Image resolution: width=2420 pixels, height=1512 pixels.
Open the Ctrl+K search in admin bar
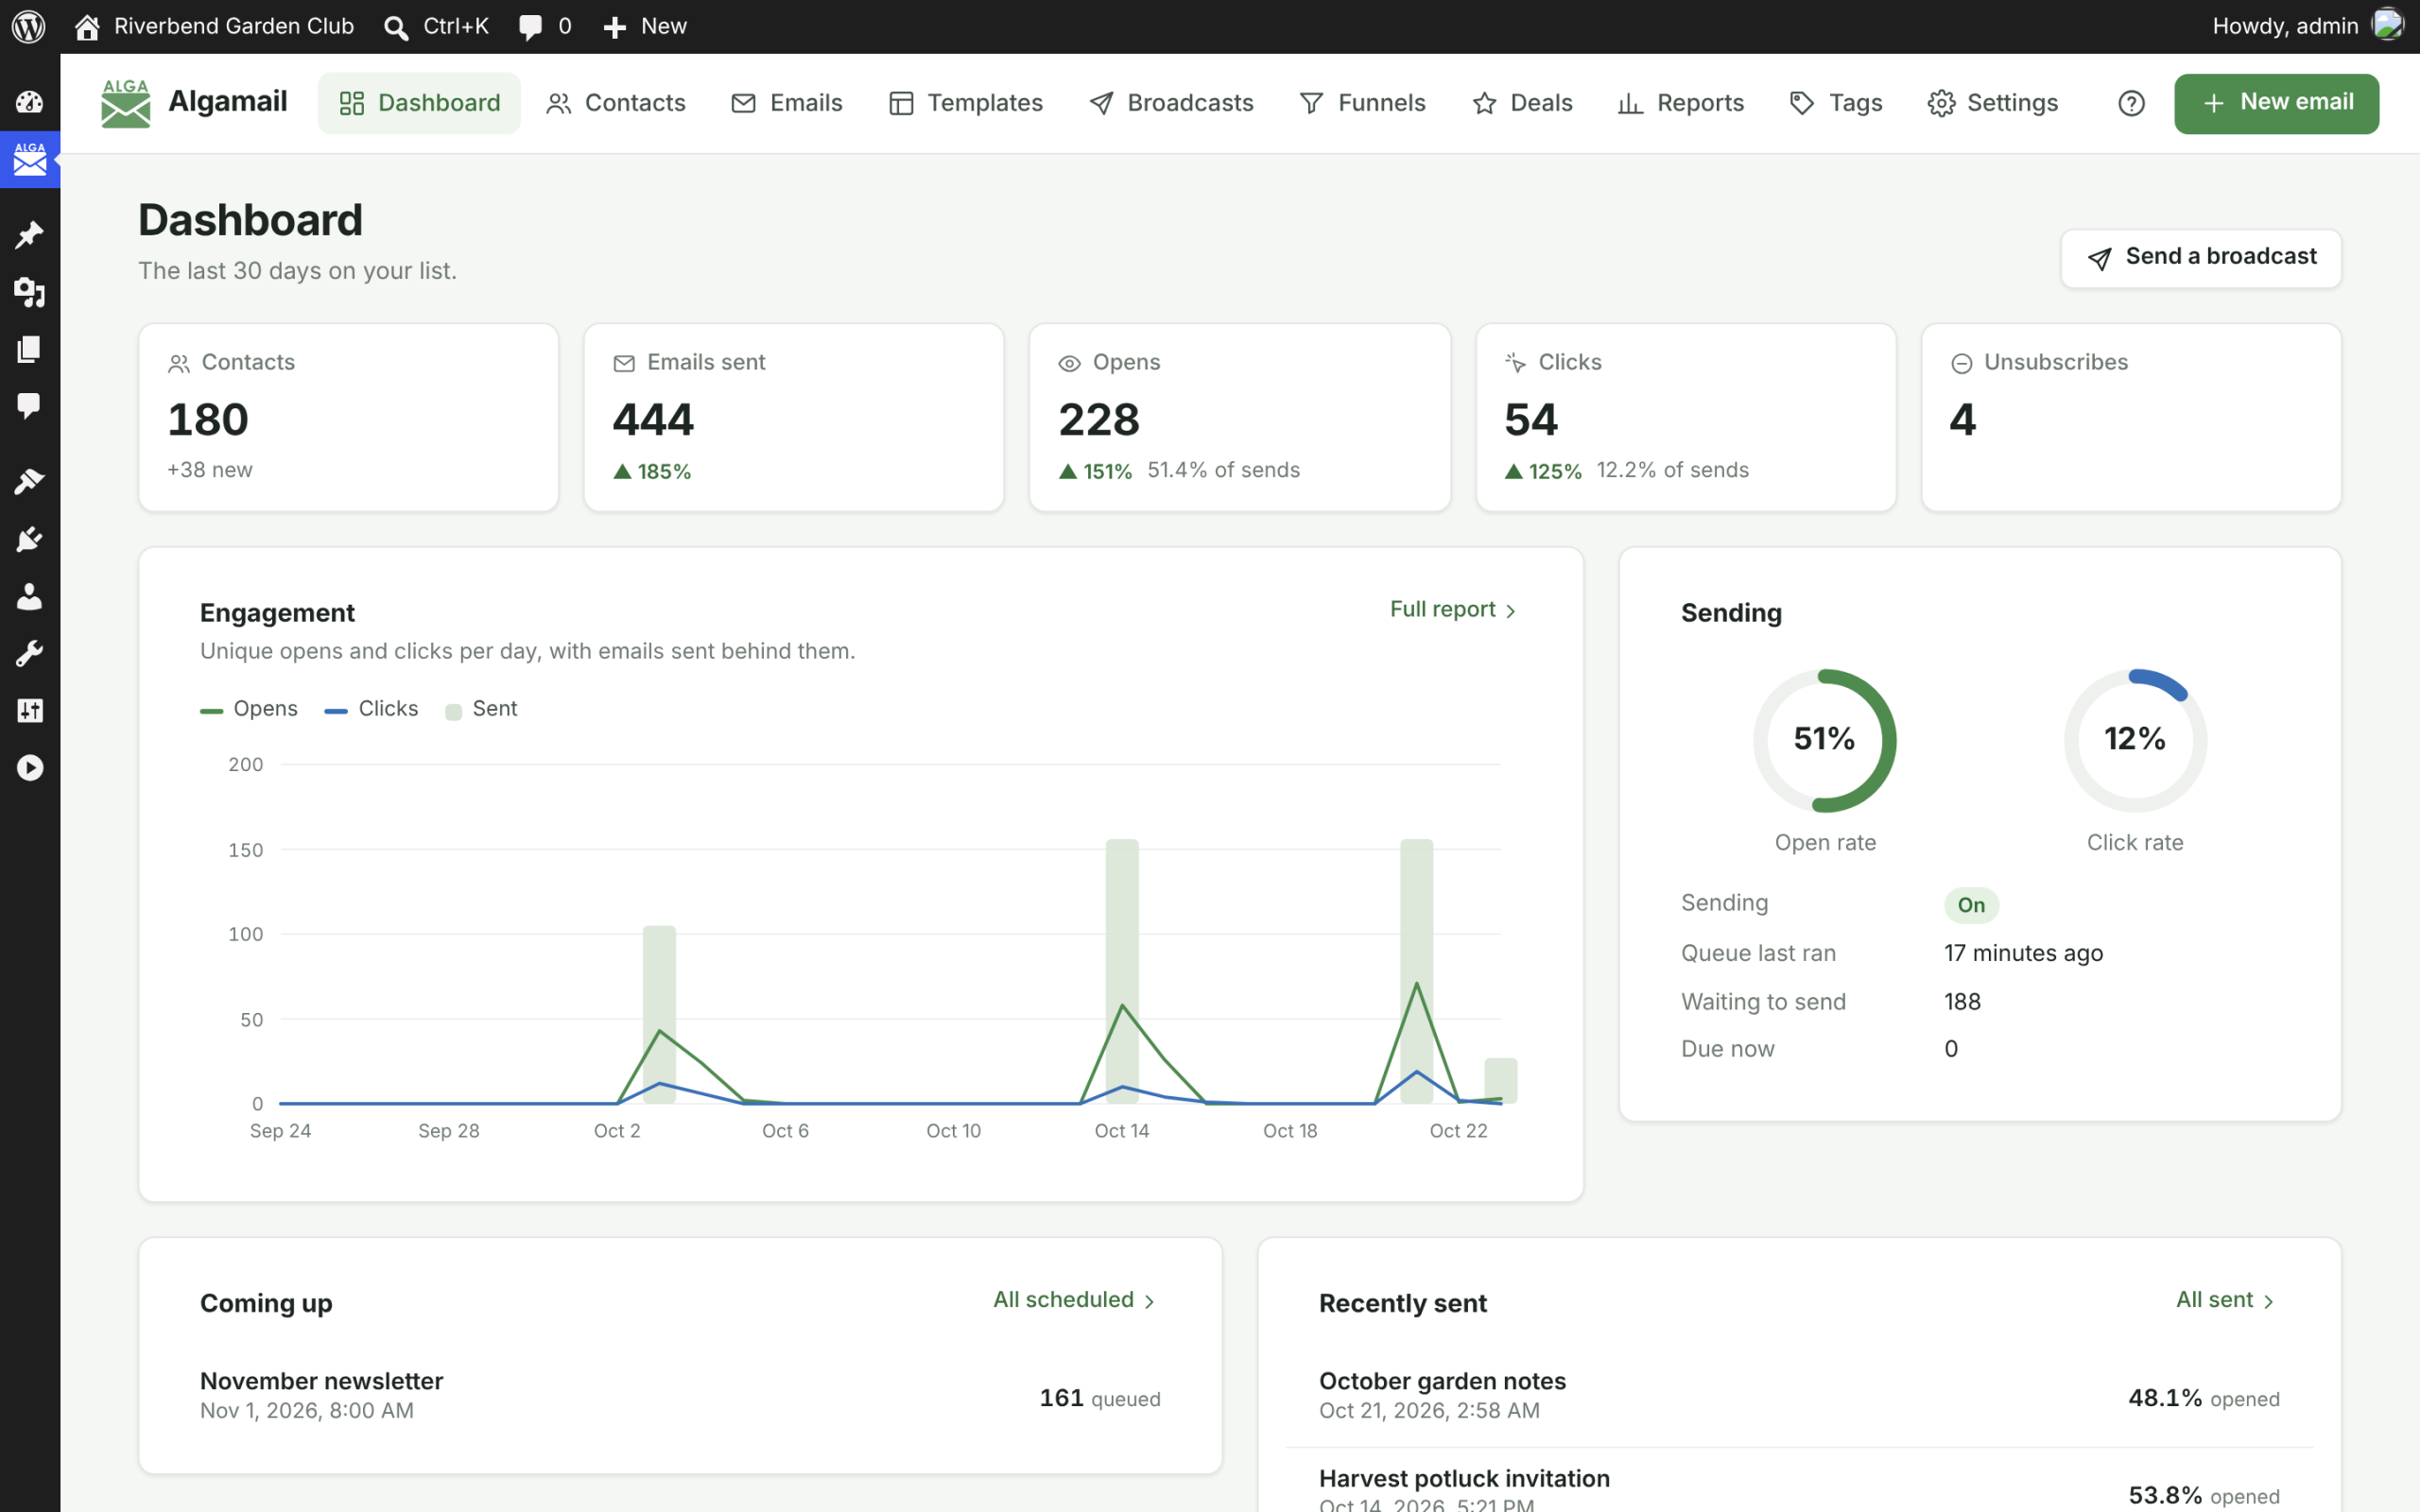point(437,26)
